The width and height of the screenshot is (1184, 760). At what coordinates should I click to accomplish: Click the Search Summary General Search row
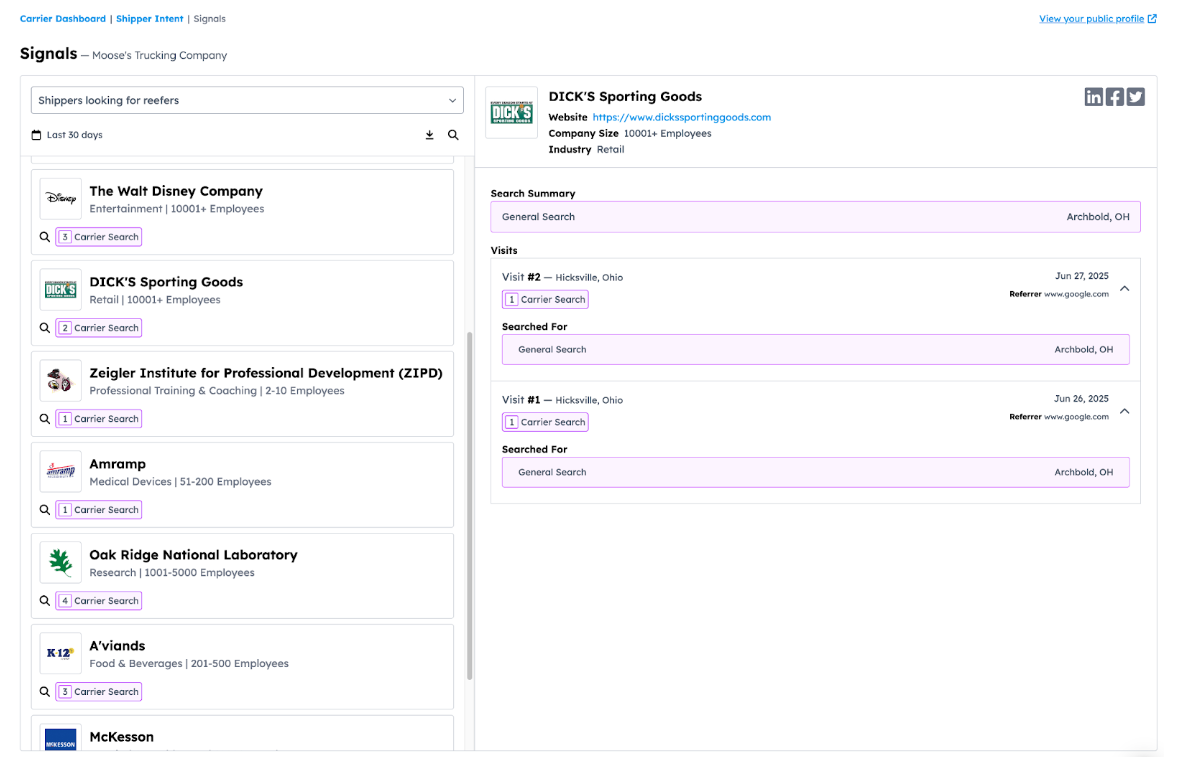click(816, 218)
